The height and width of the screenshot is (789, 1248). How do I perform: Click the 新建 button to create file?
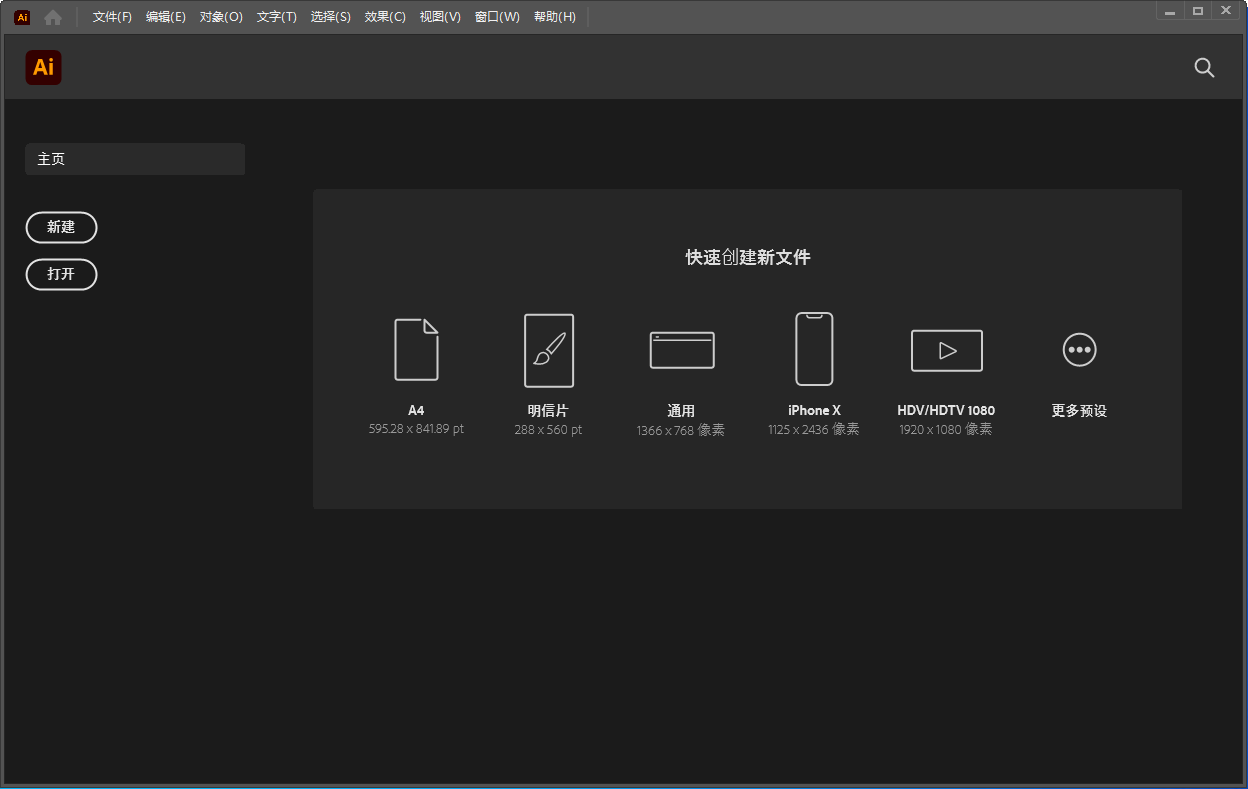(x=61, y=227)
